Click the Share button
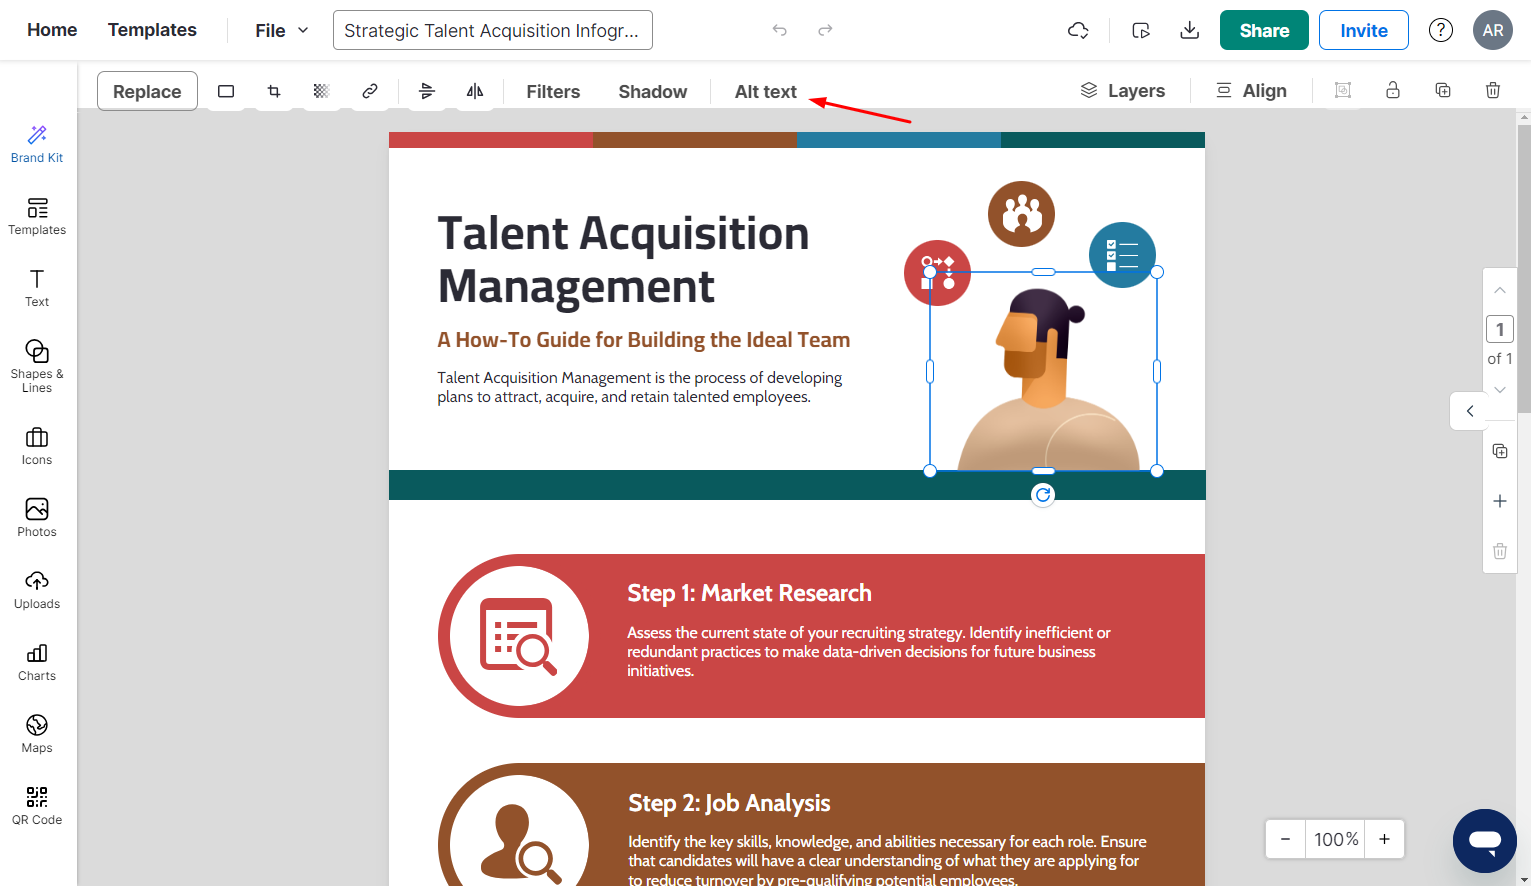Image resolution: width=1531 pixels, height=886 pixels. pos(1263,30)
